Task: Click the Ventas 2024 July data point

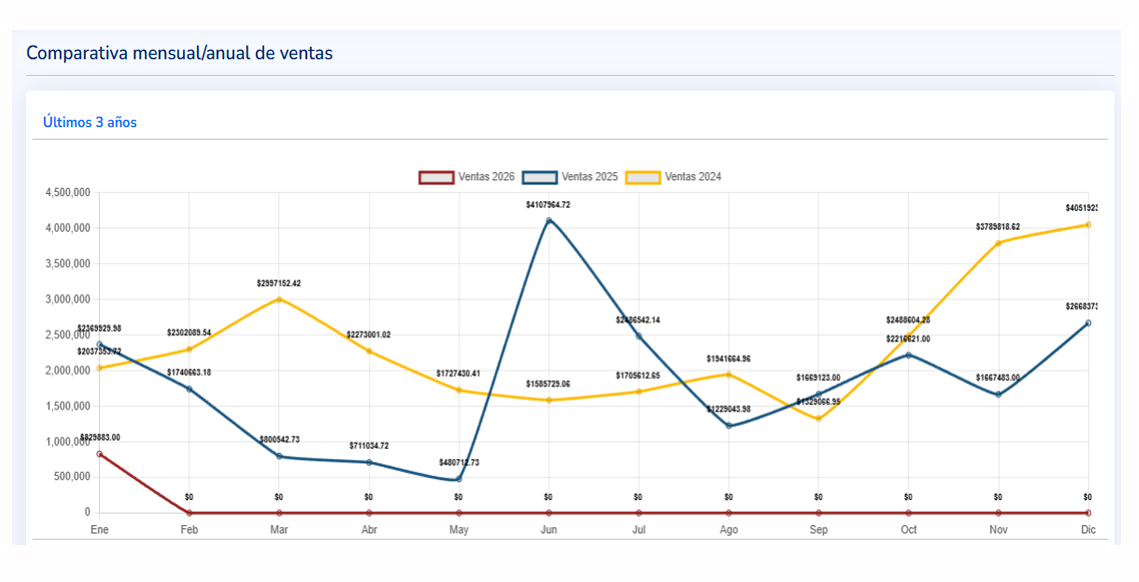Action: 638,391
